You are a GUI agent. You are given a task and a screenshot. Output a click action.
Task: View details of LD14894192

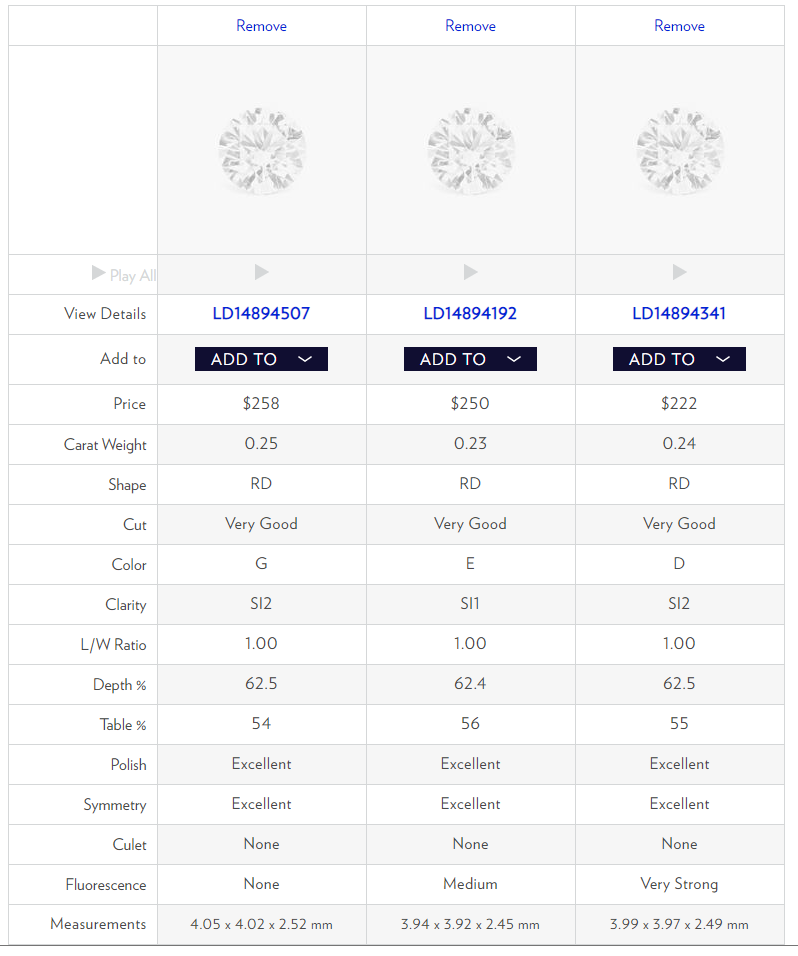tap(470, 313)
